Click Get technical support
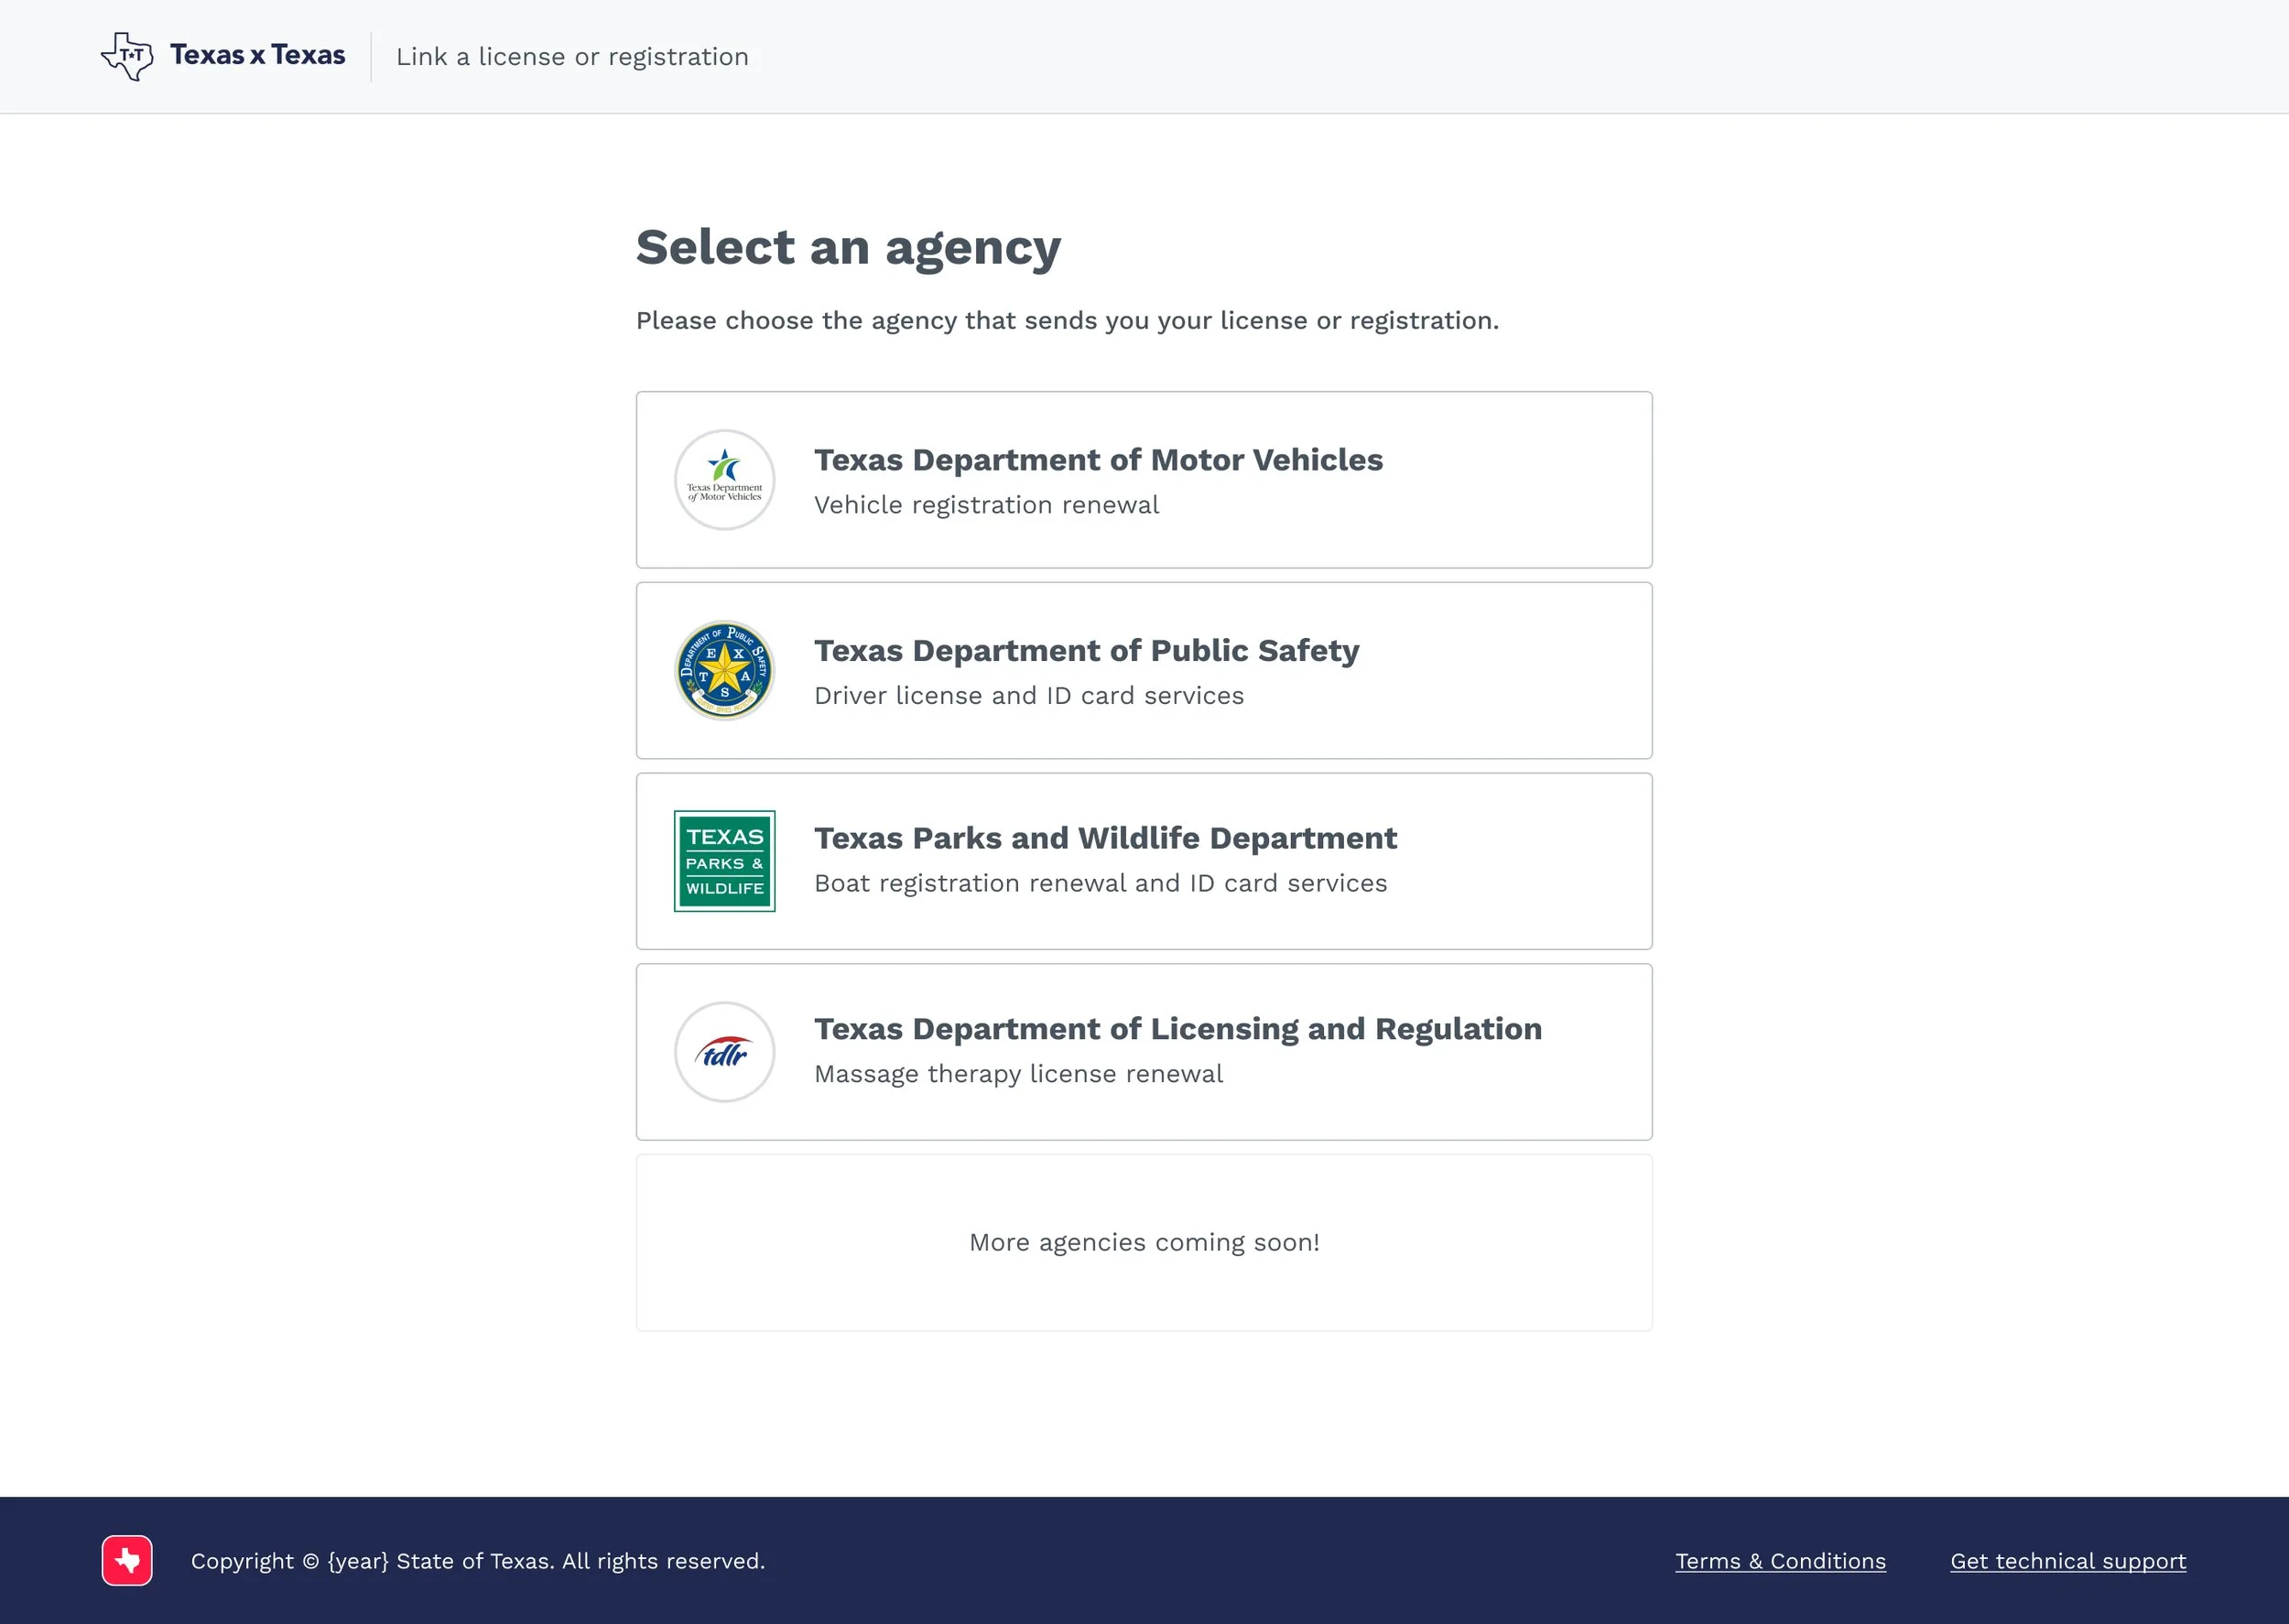Image resolution: width=2289 pixels, height=1624 pixels. [2067, 1560]
